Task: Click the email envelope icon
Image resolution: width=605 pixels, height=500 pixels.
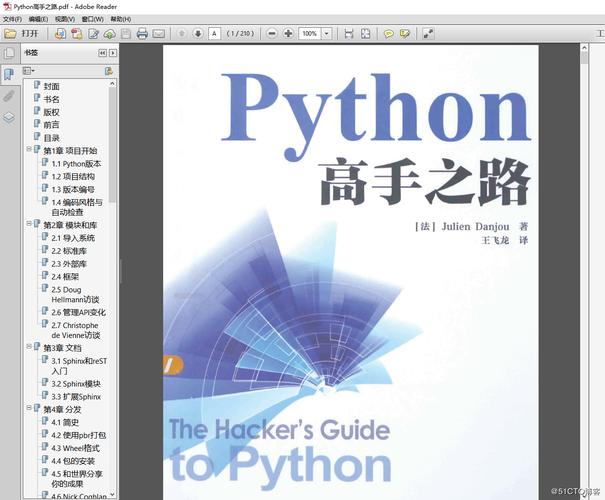Action: tap(159, 34)
